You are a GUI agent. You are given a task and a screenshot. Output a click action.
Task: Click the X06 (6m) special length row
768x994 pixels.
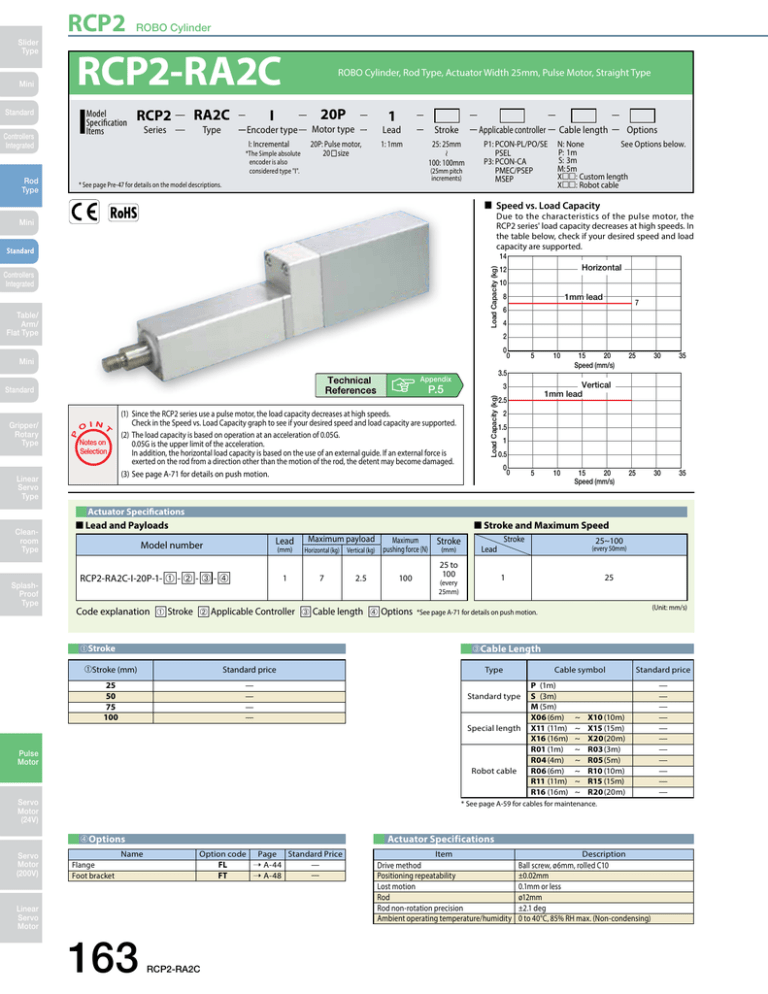(x=610, y=718)
